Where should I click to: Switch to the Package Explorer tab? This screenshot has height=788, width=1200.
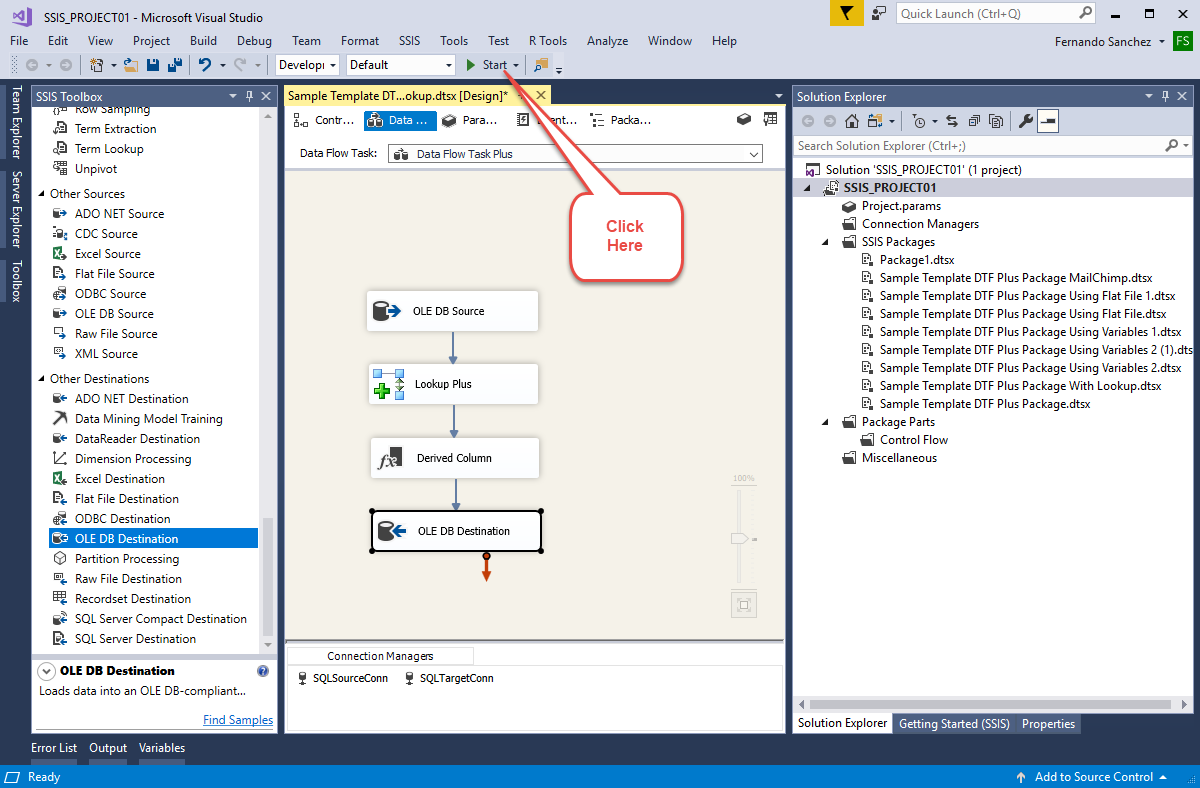point(621,120)
